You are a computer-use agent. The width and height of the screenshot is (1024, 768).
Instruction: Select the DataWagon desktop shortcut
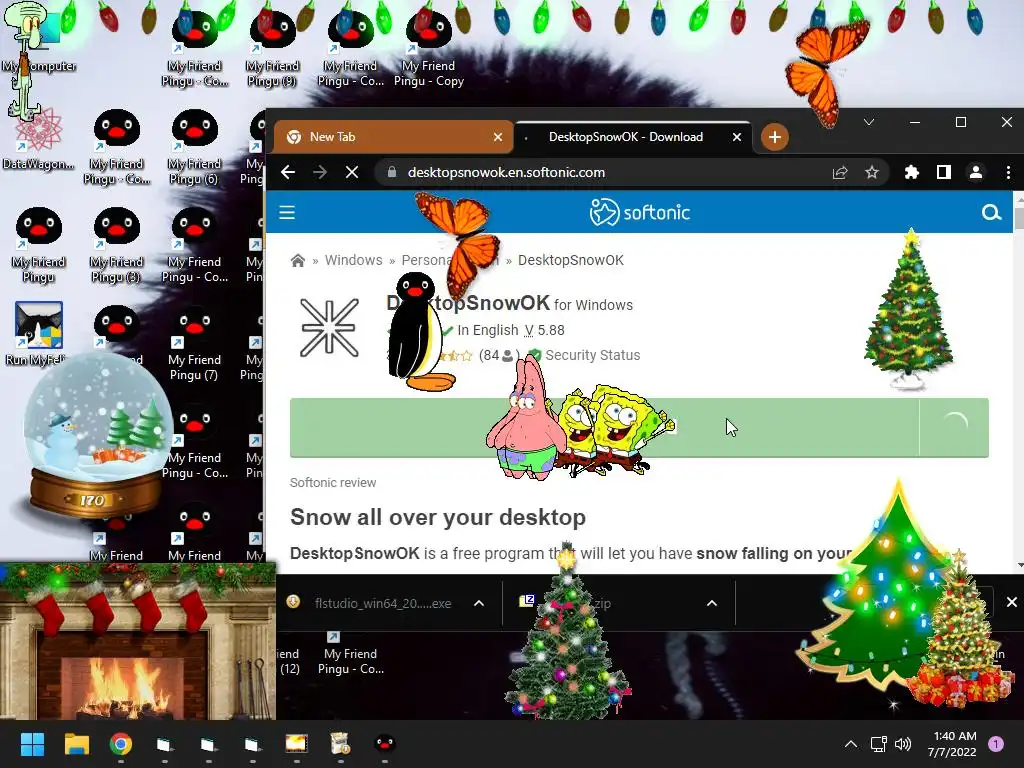pos(38,138)
